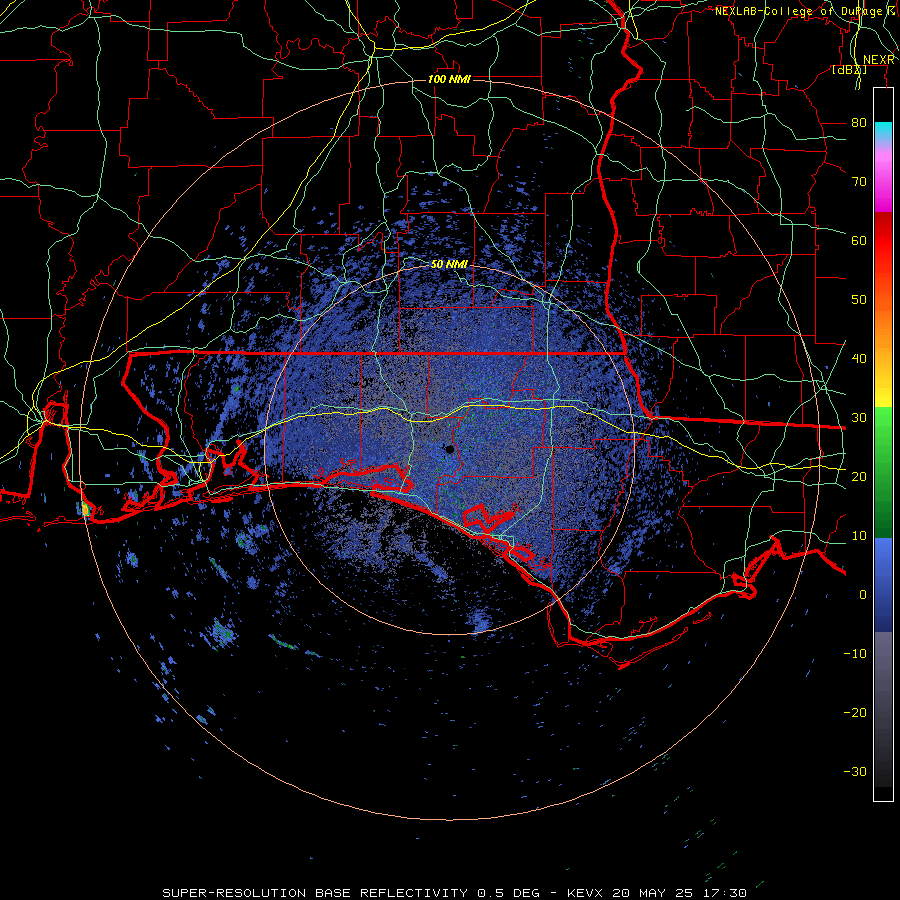The width and height of the screenshot is (900, 900).
Task: Click the 50 value on the scale
Action: [859, 300]
